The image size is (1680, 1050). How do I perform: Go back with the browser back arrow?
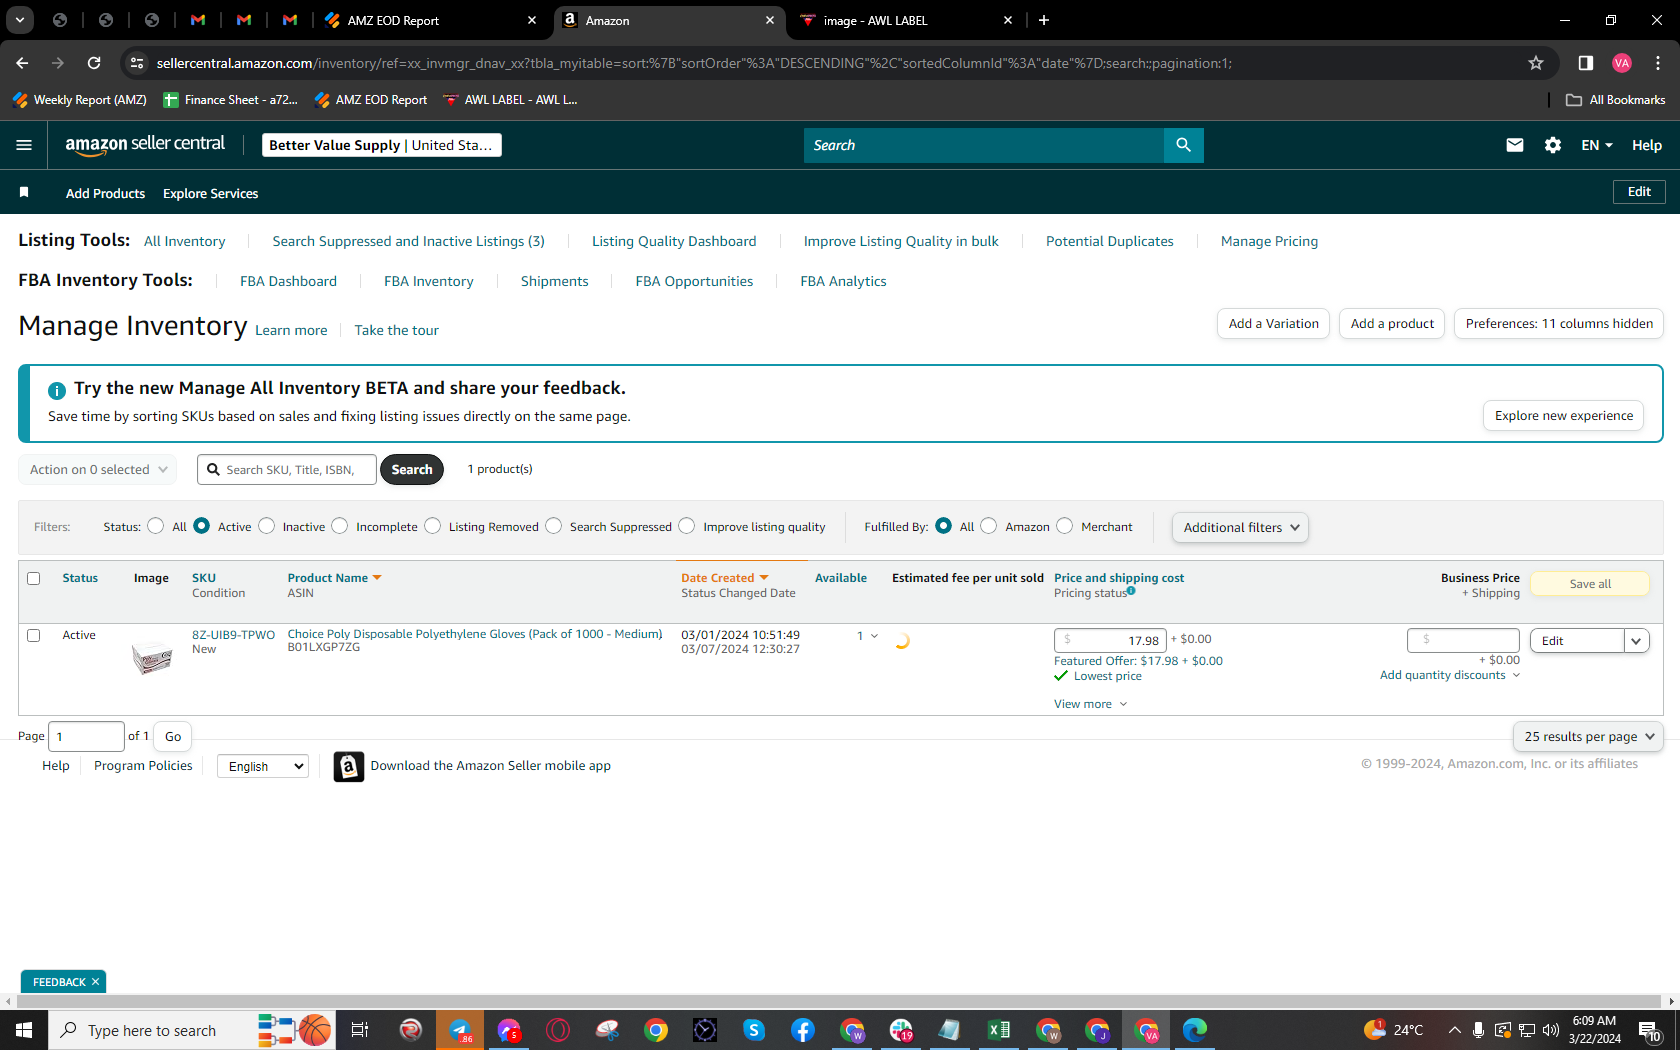click(x=22, y=63)
